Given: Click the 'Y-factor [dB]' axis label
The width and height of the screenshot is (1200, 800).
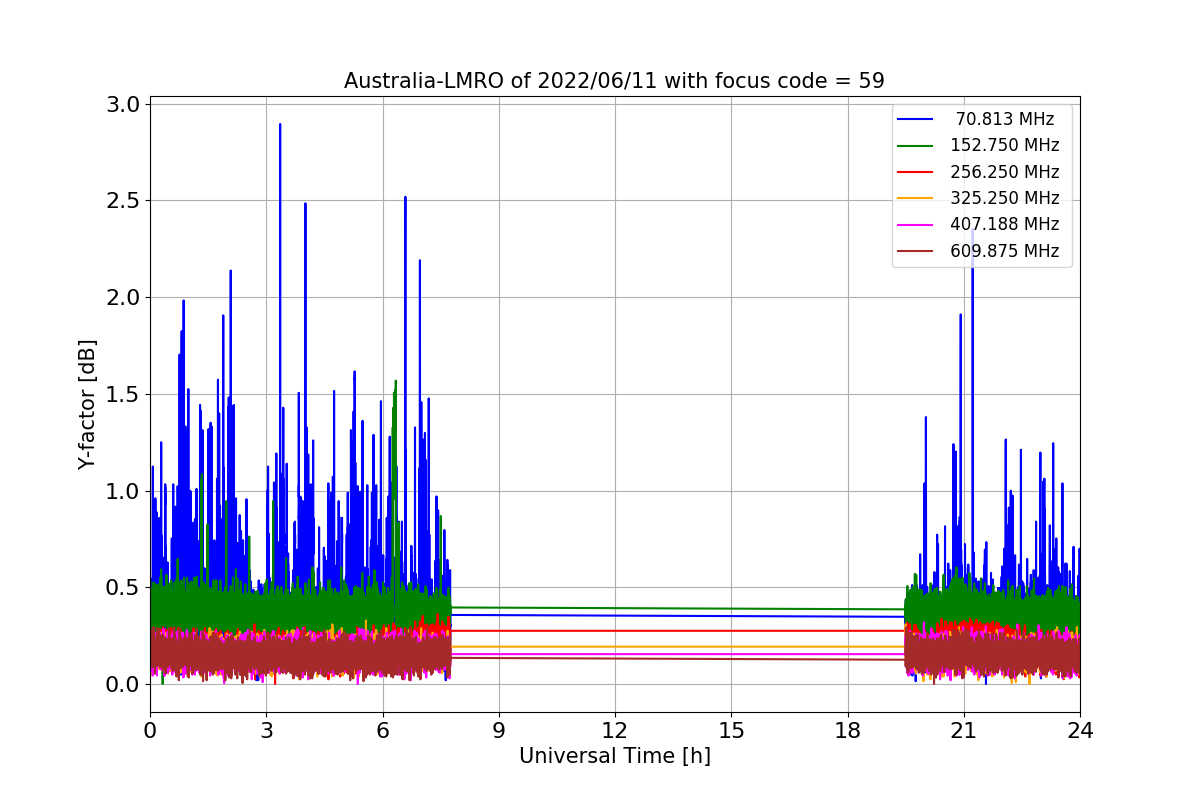Looking at the screenshot, I should (88, 404).
